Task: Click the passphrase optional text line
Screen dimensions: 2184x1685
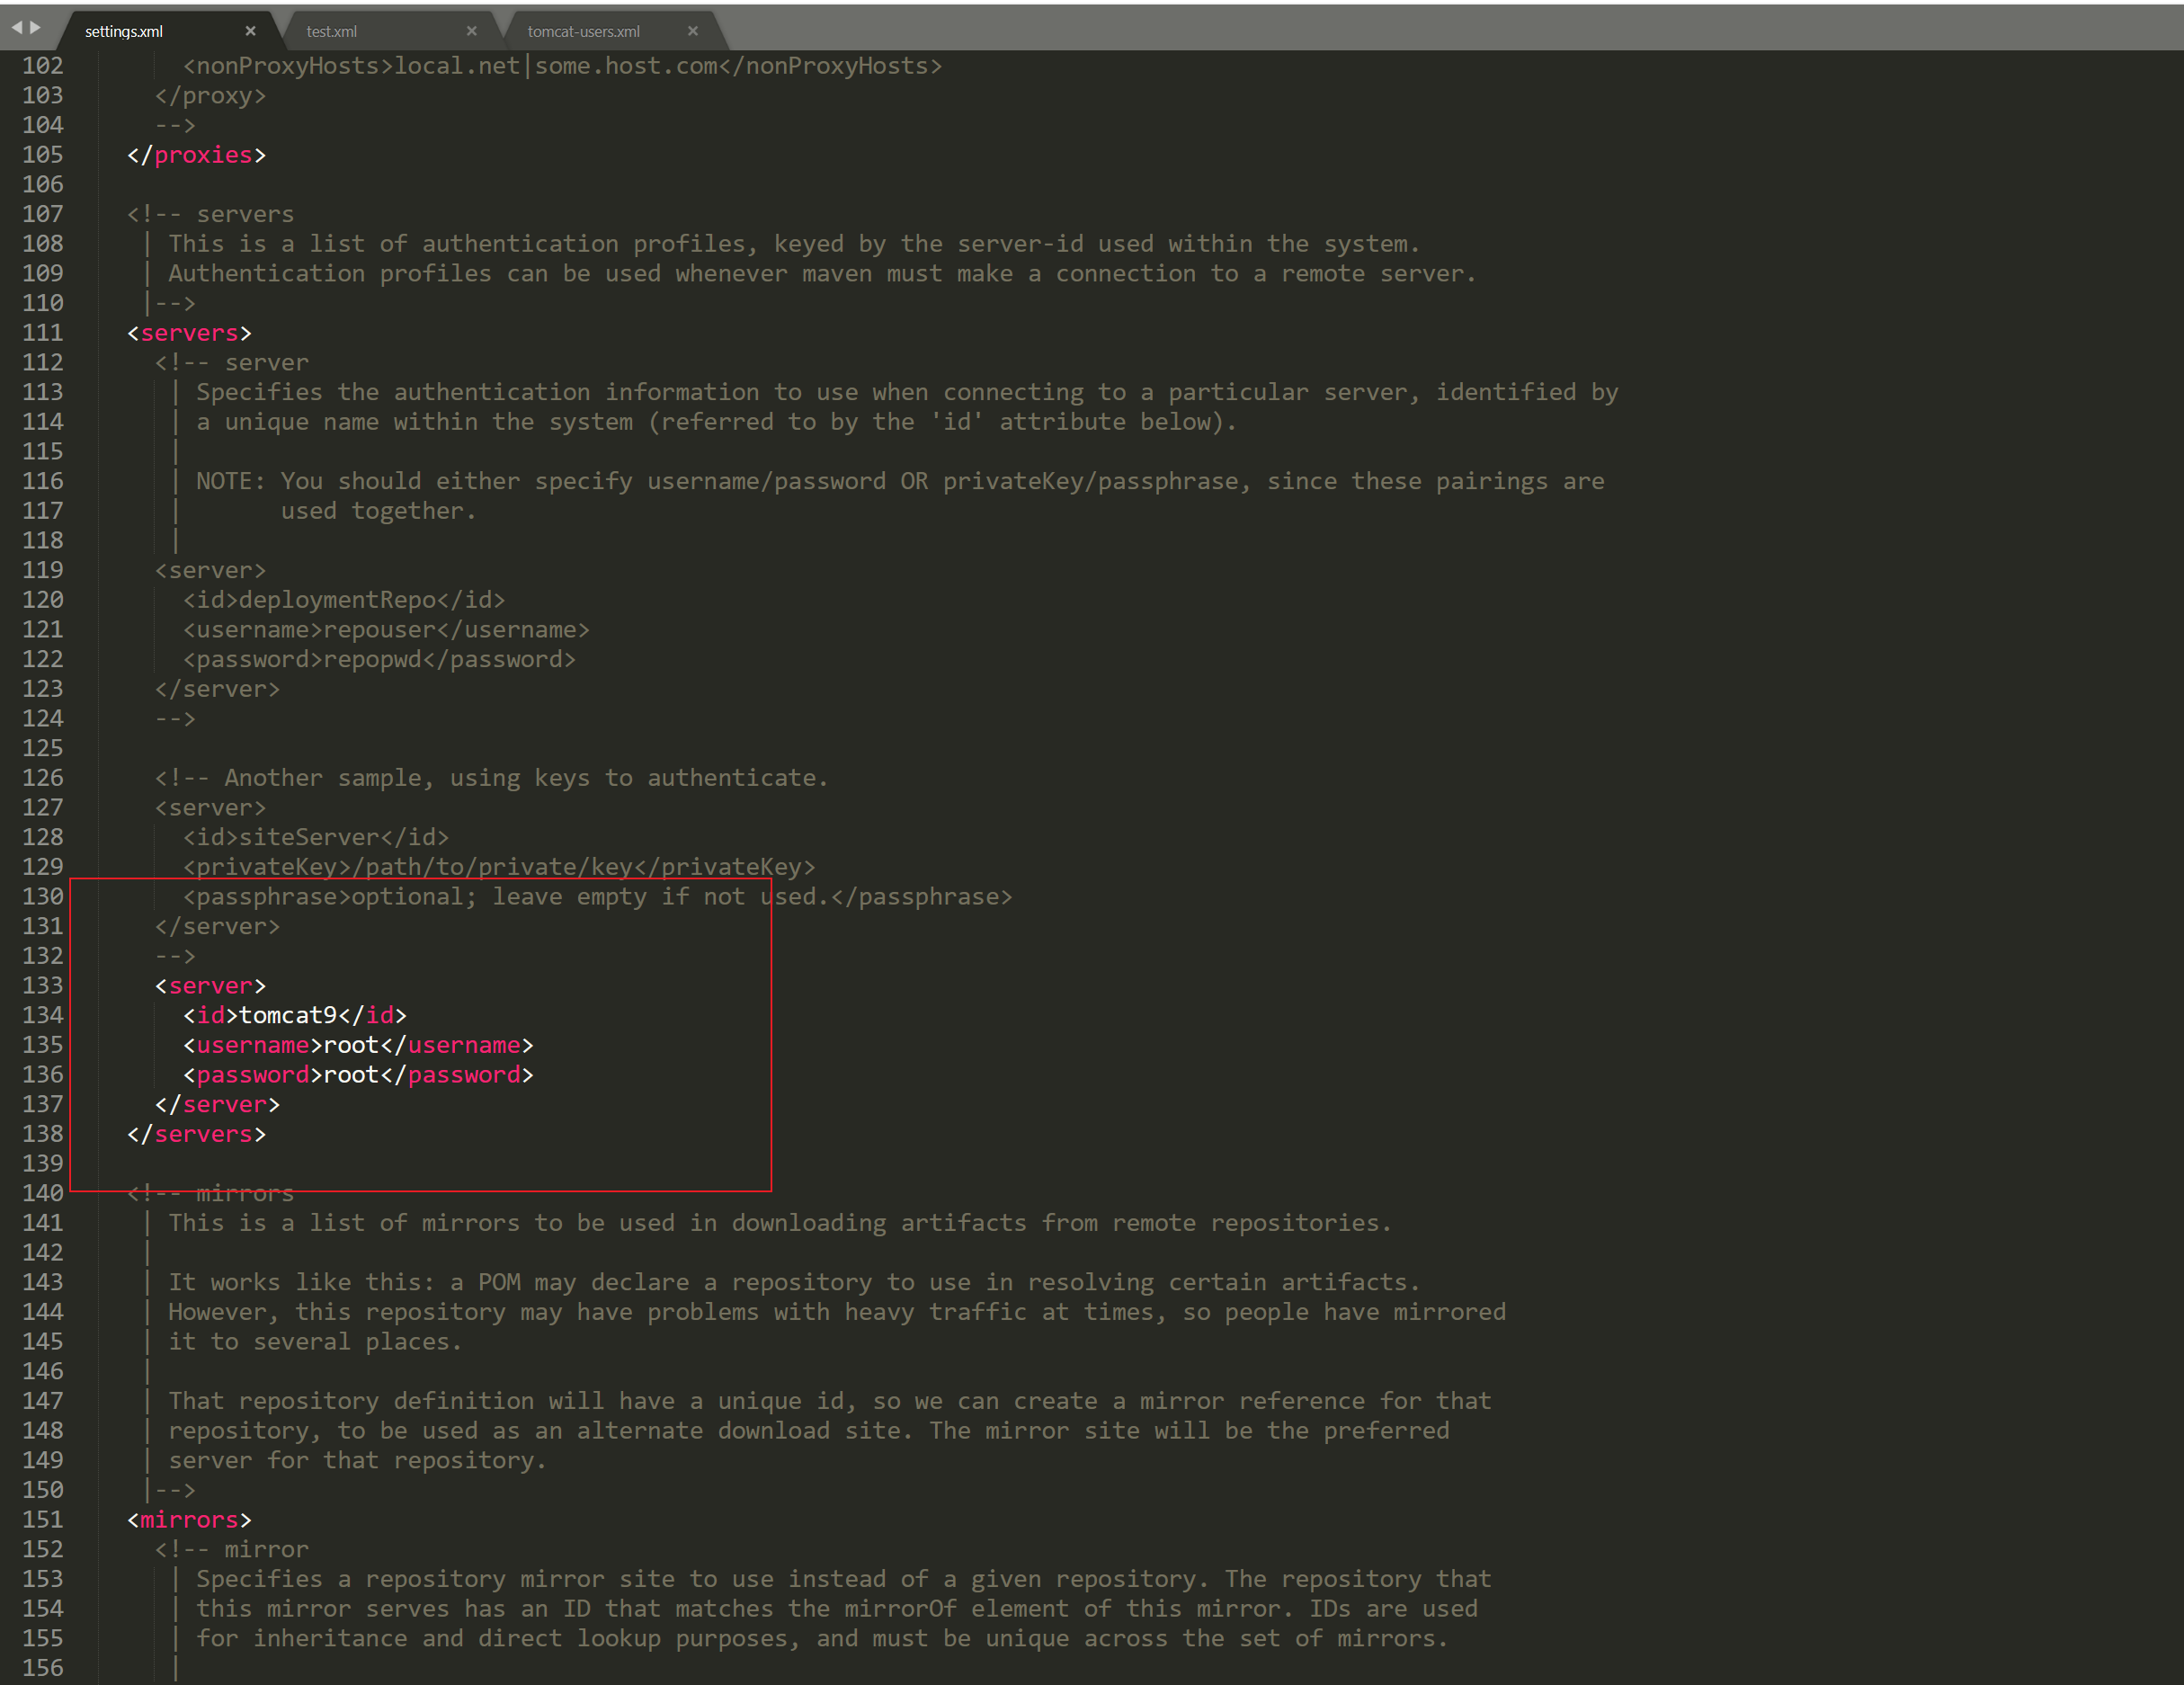Action: (597, 896)
